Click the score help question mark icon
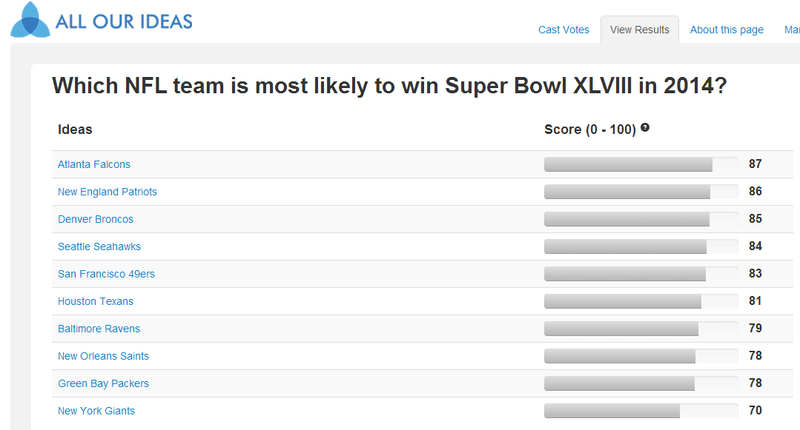The width and height of the screenshot is (800, 430). (x=645, y=128)
